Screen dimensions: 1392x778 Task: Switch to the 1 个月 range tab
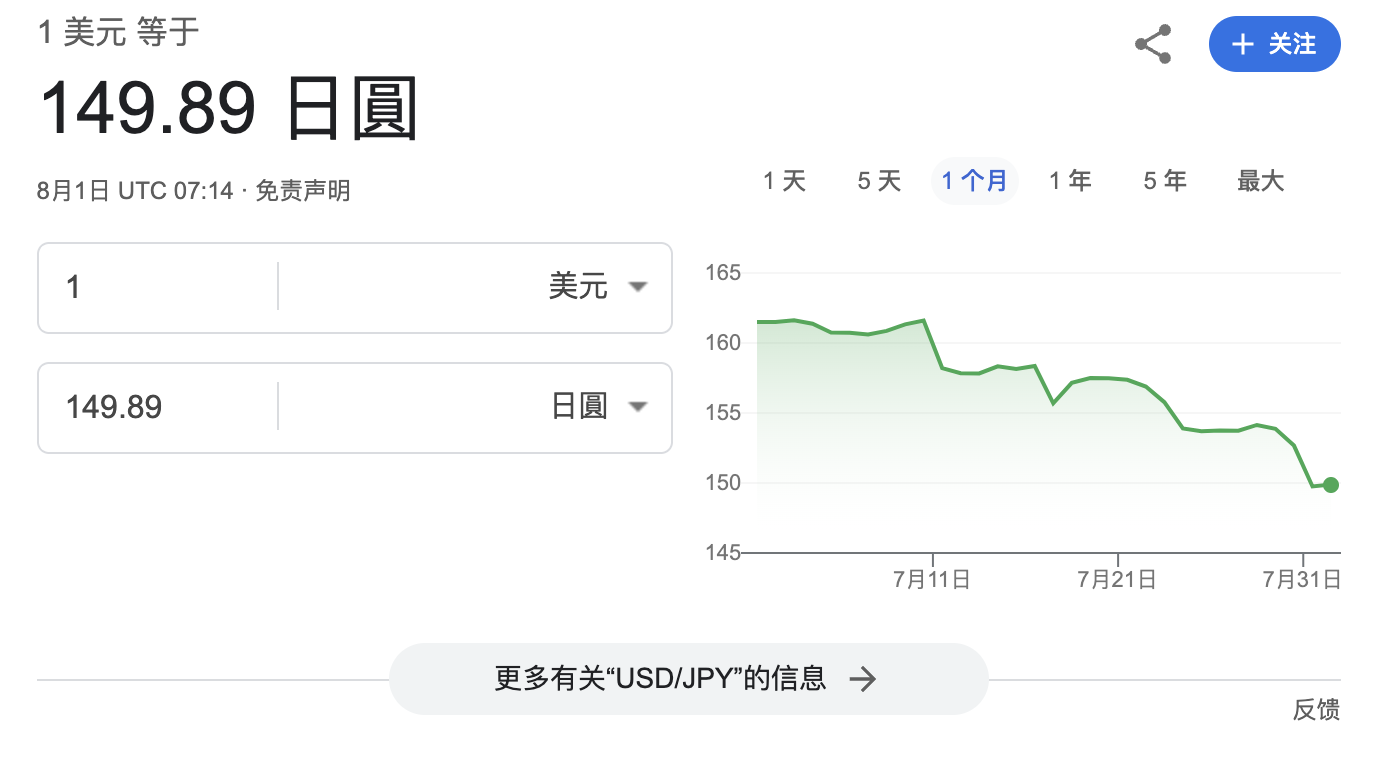974,181
